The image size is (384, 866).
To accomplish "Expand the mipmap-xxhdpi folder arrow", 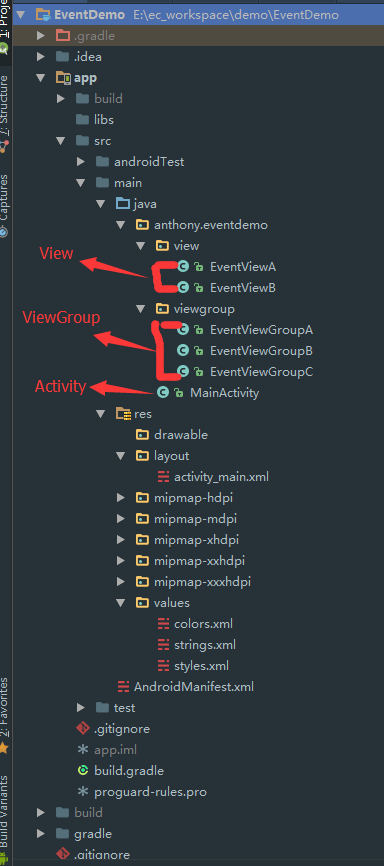I will [120, 561].
